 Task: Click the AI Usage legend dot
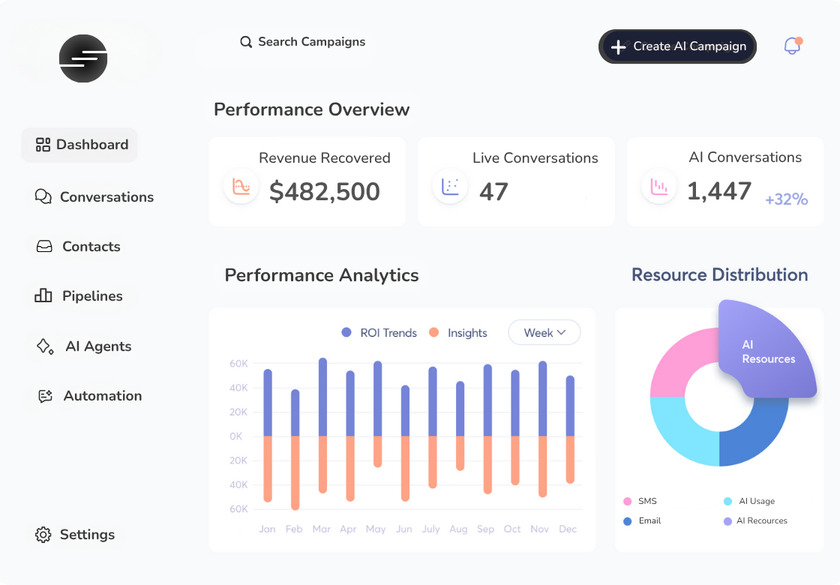click(728, 501)
